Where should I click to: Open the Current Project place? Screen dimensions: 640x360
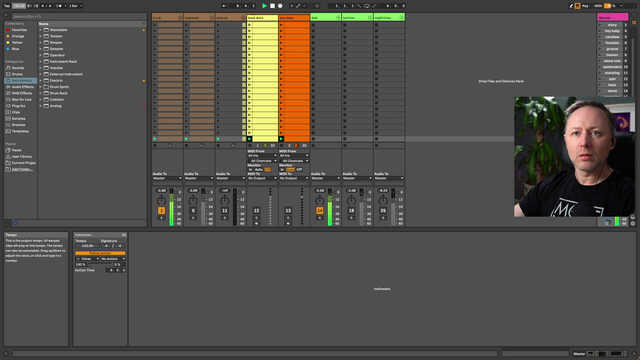(23, 163)
